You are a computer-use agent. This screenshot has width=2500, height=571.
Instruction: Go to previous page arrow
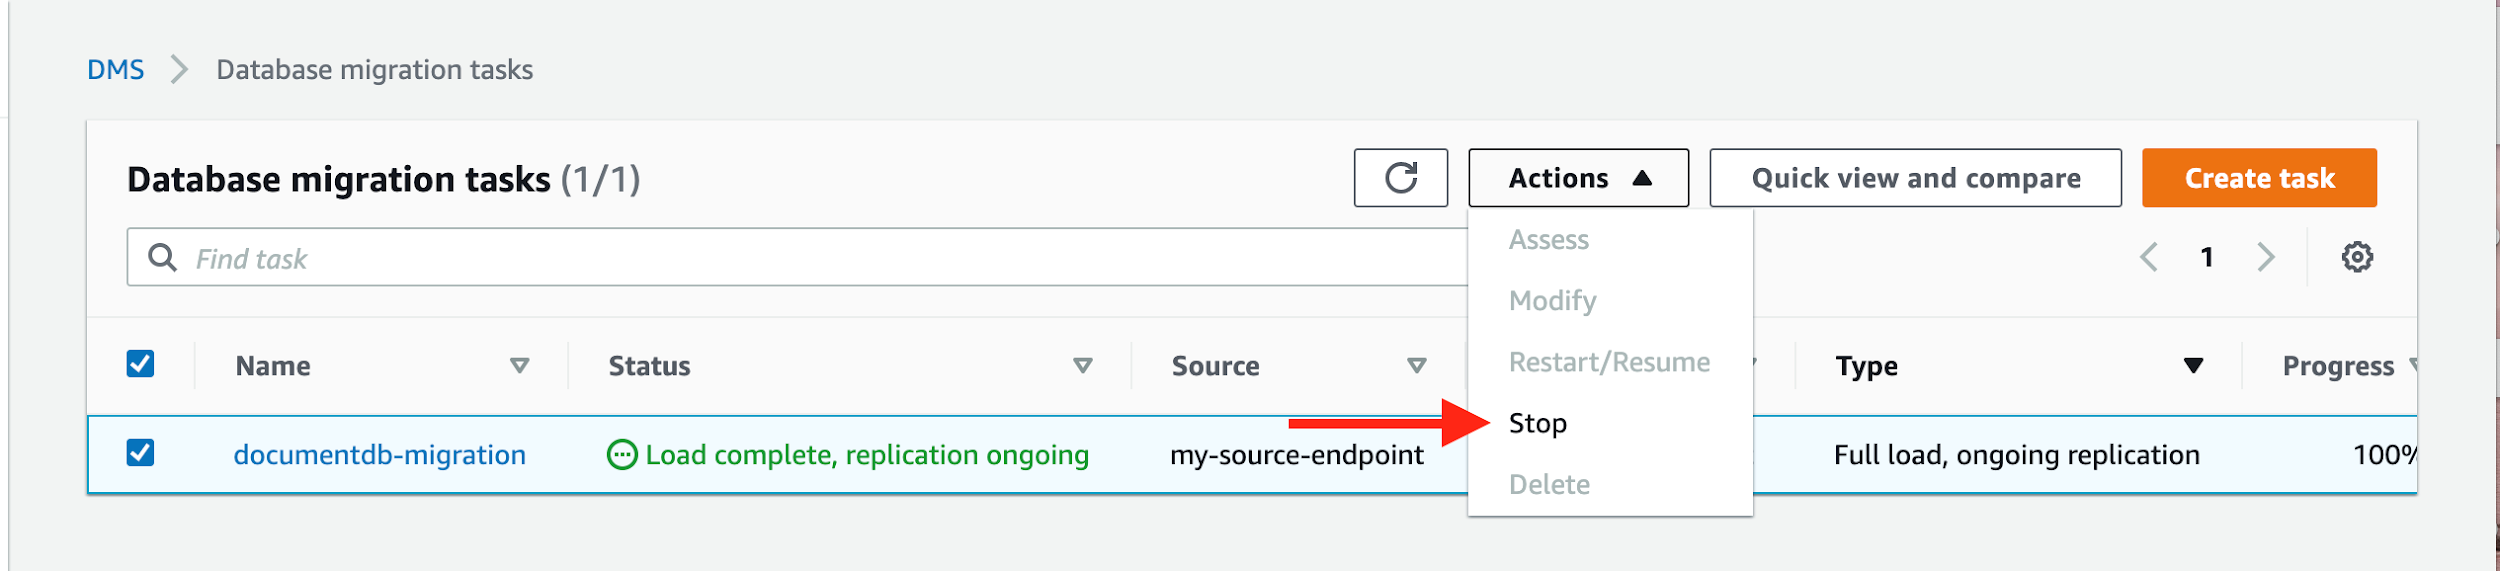pyautogui.click(x=2148, y=257)
